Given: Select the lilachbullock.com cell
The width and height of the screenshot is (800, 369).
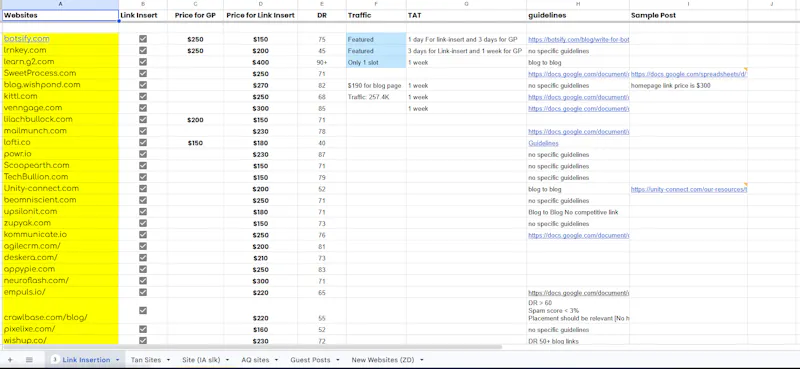Looking at the screenshot, I should 60,119.
